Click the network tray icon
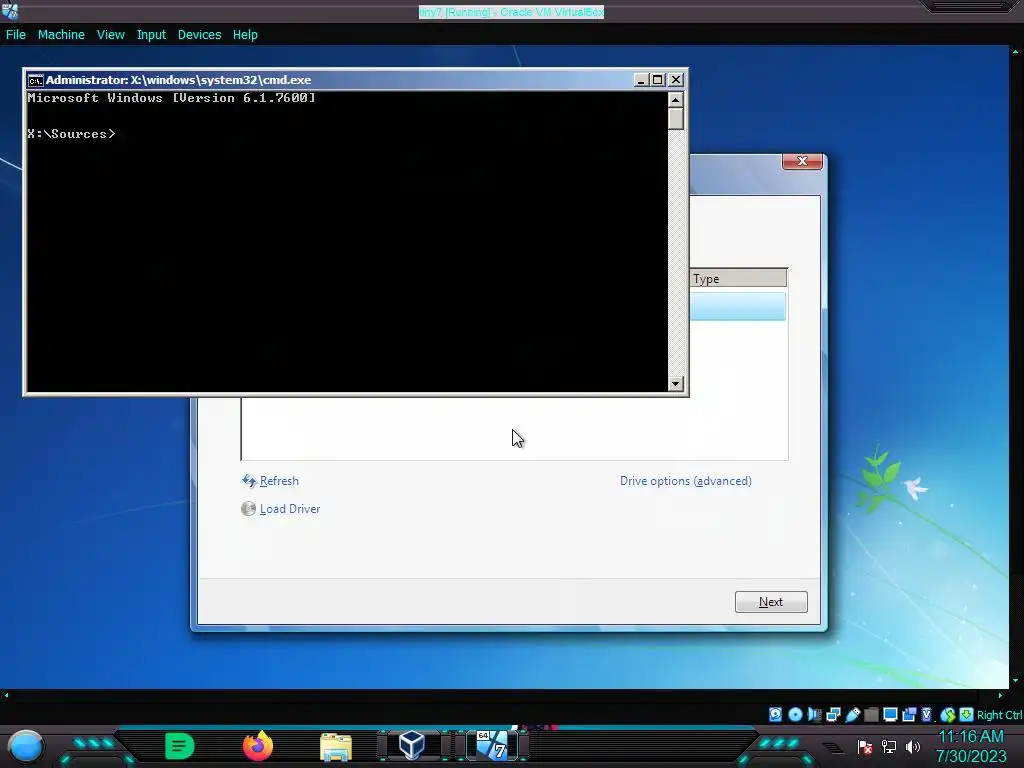Viewport: 1024px width, 768px height. click(889, 746)
